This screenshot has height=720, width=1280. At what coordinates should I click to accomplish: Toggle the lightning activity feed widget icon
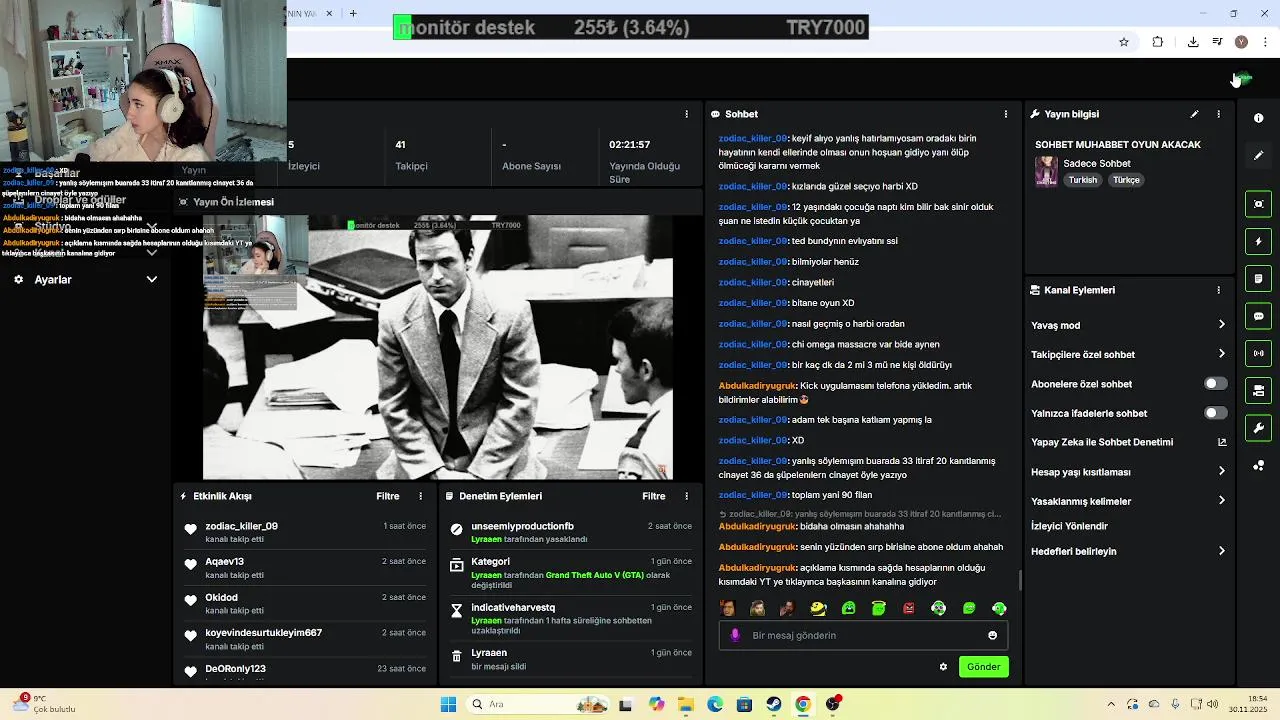click(x=1258, y=241)
